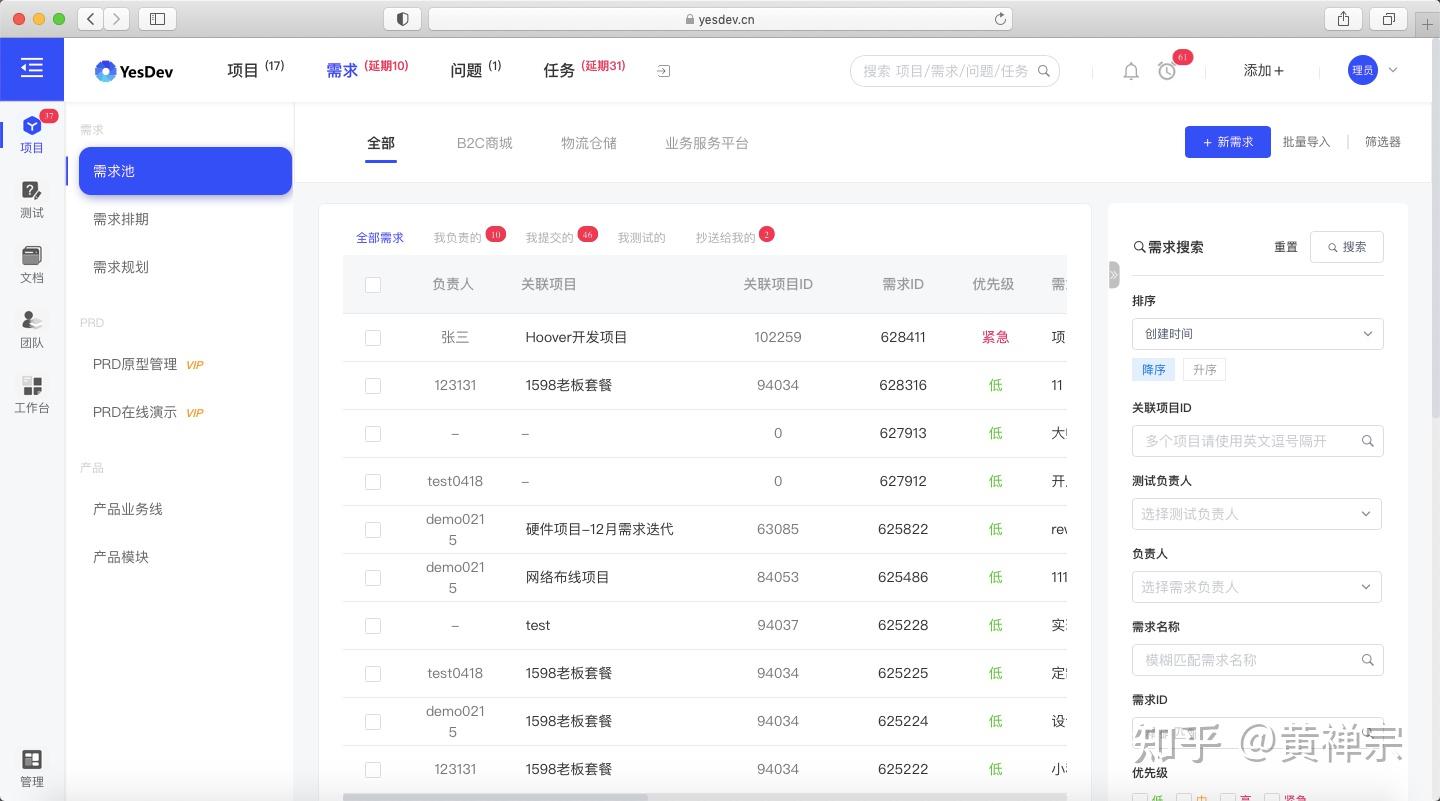
Task: Open the Safari share button
Action: 1343,19
